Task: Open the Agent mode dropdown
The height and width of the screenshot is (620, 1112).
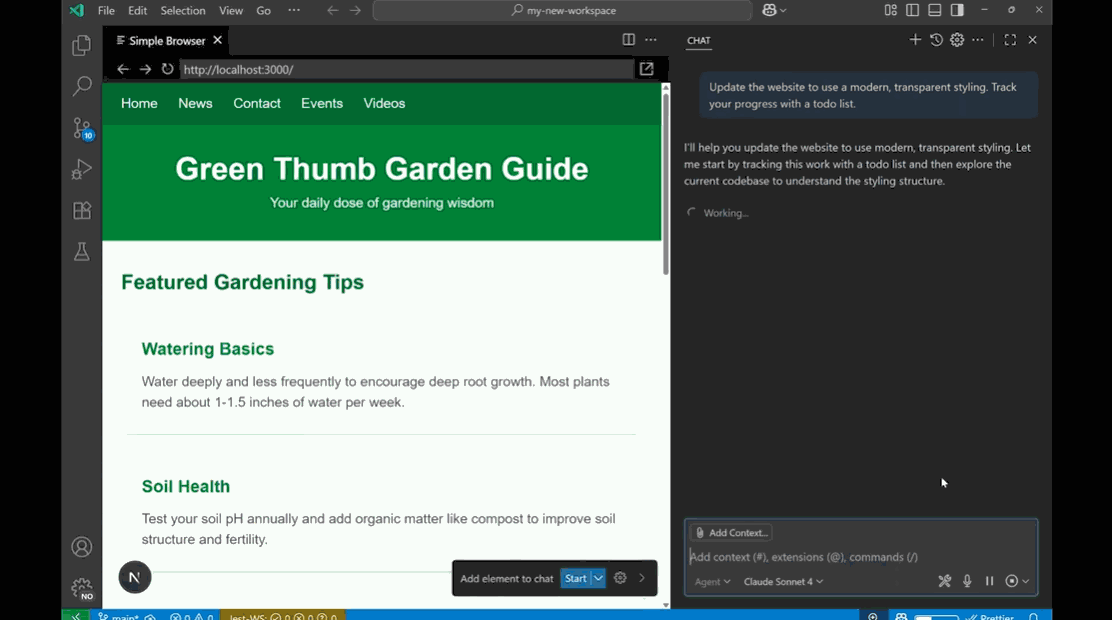Action: pos(712,582)
